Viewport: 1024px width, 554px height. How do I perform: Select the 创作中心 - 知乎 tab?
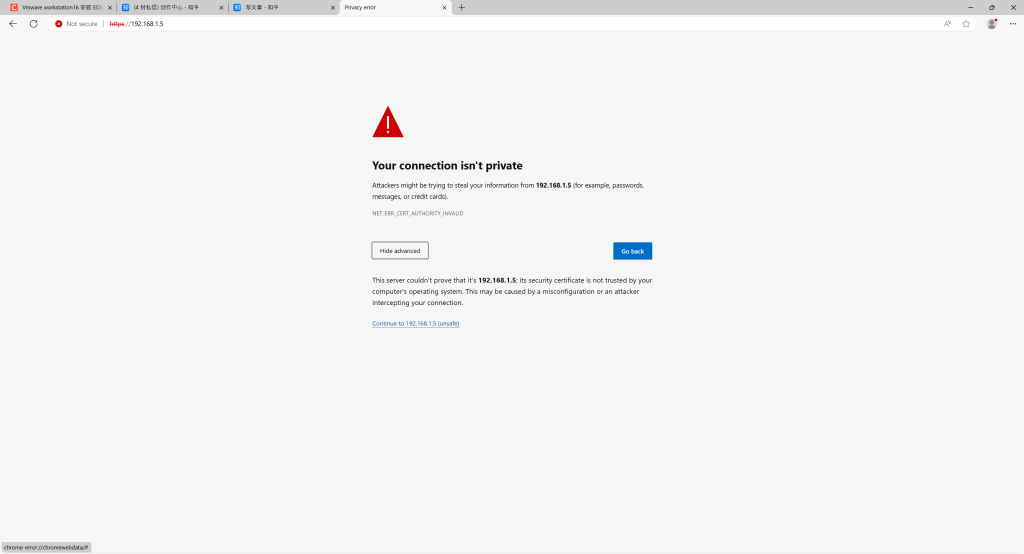click(168, 7)
